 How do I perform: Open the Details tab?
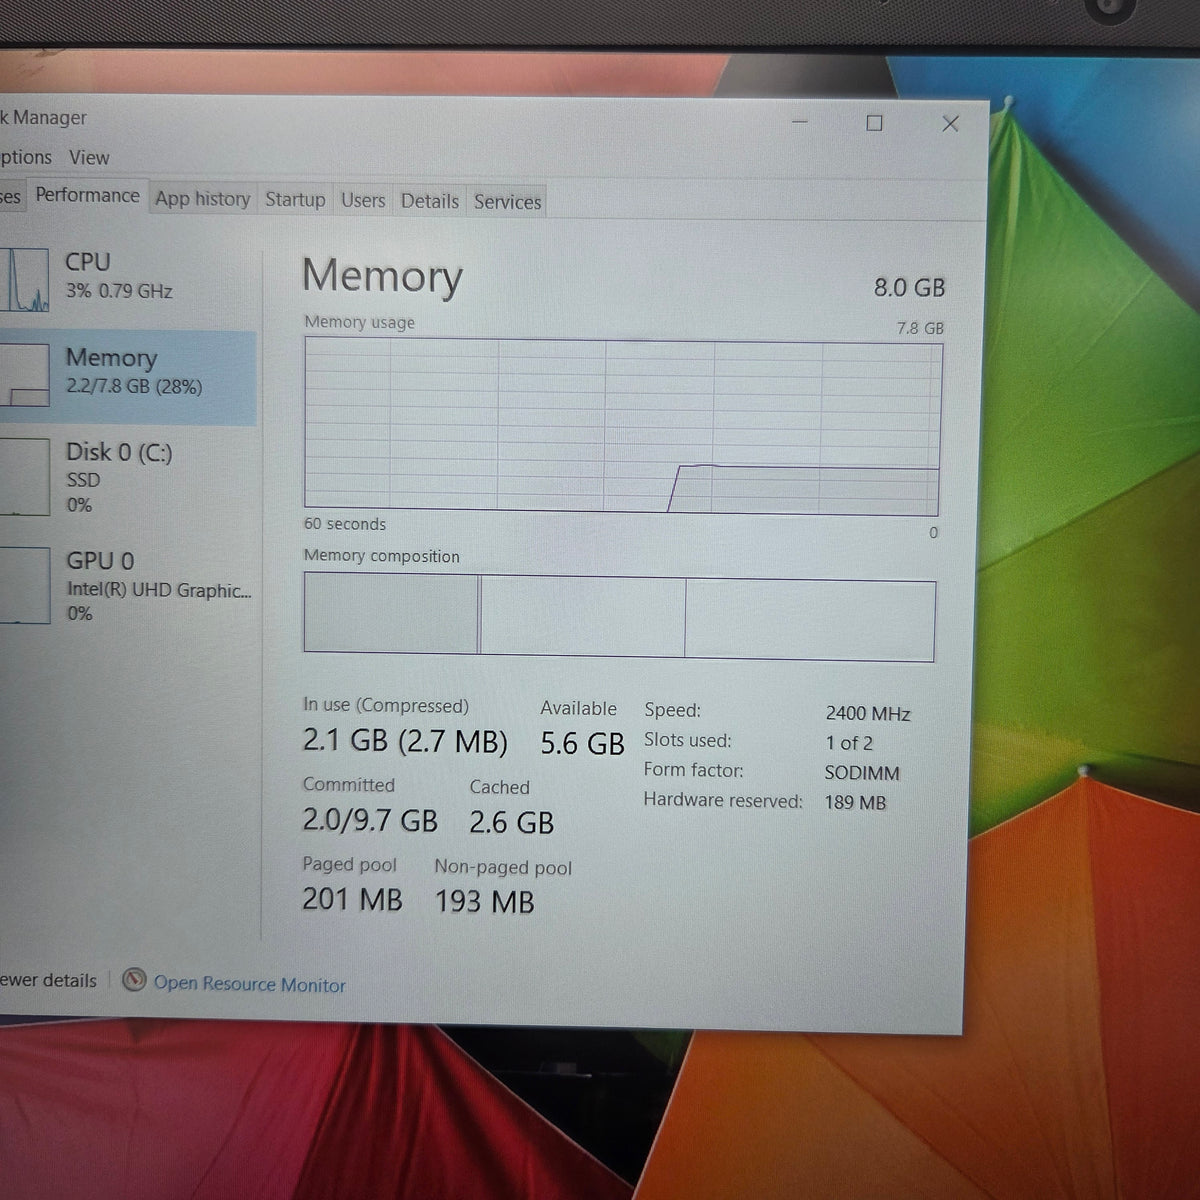coord(430,201)
